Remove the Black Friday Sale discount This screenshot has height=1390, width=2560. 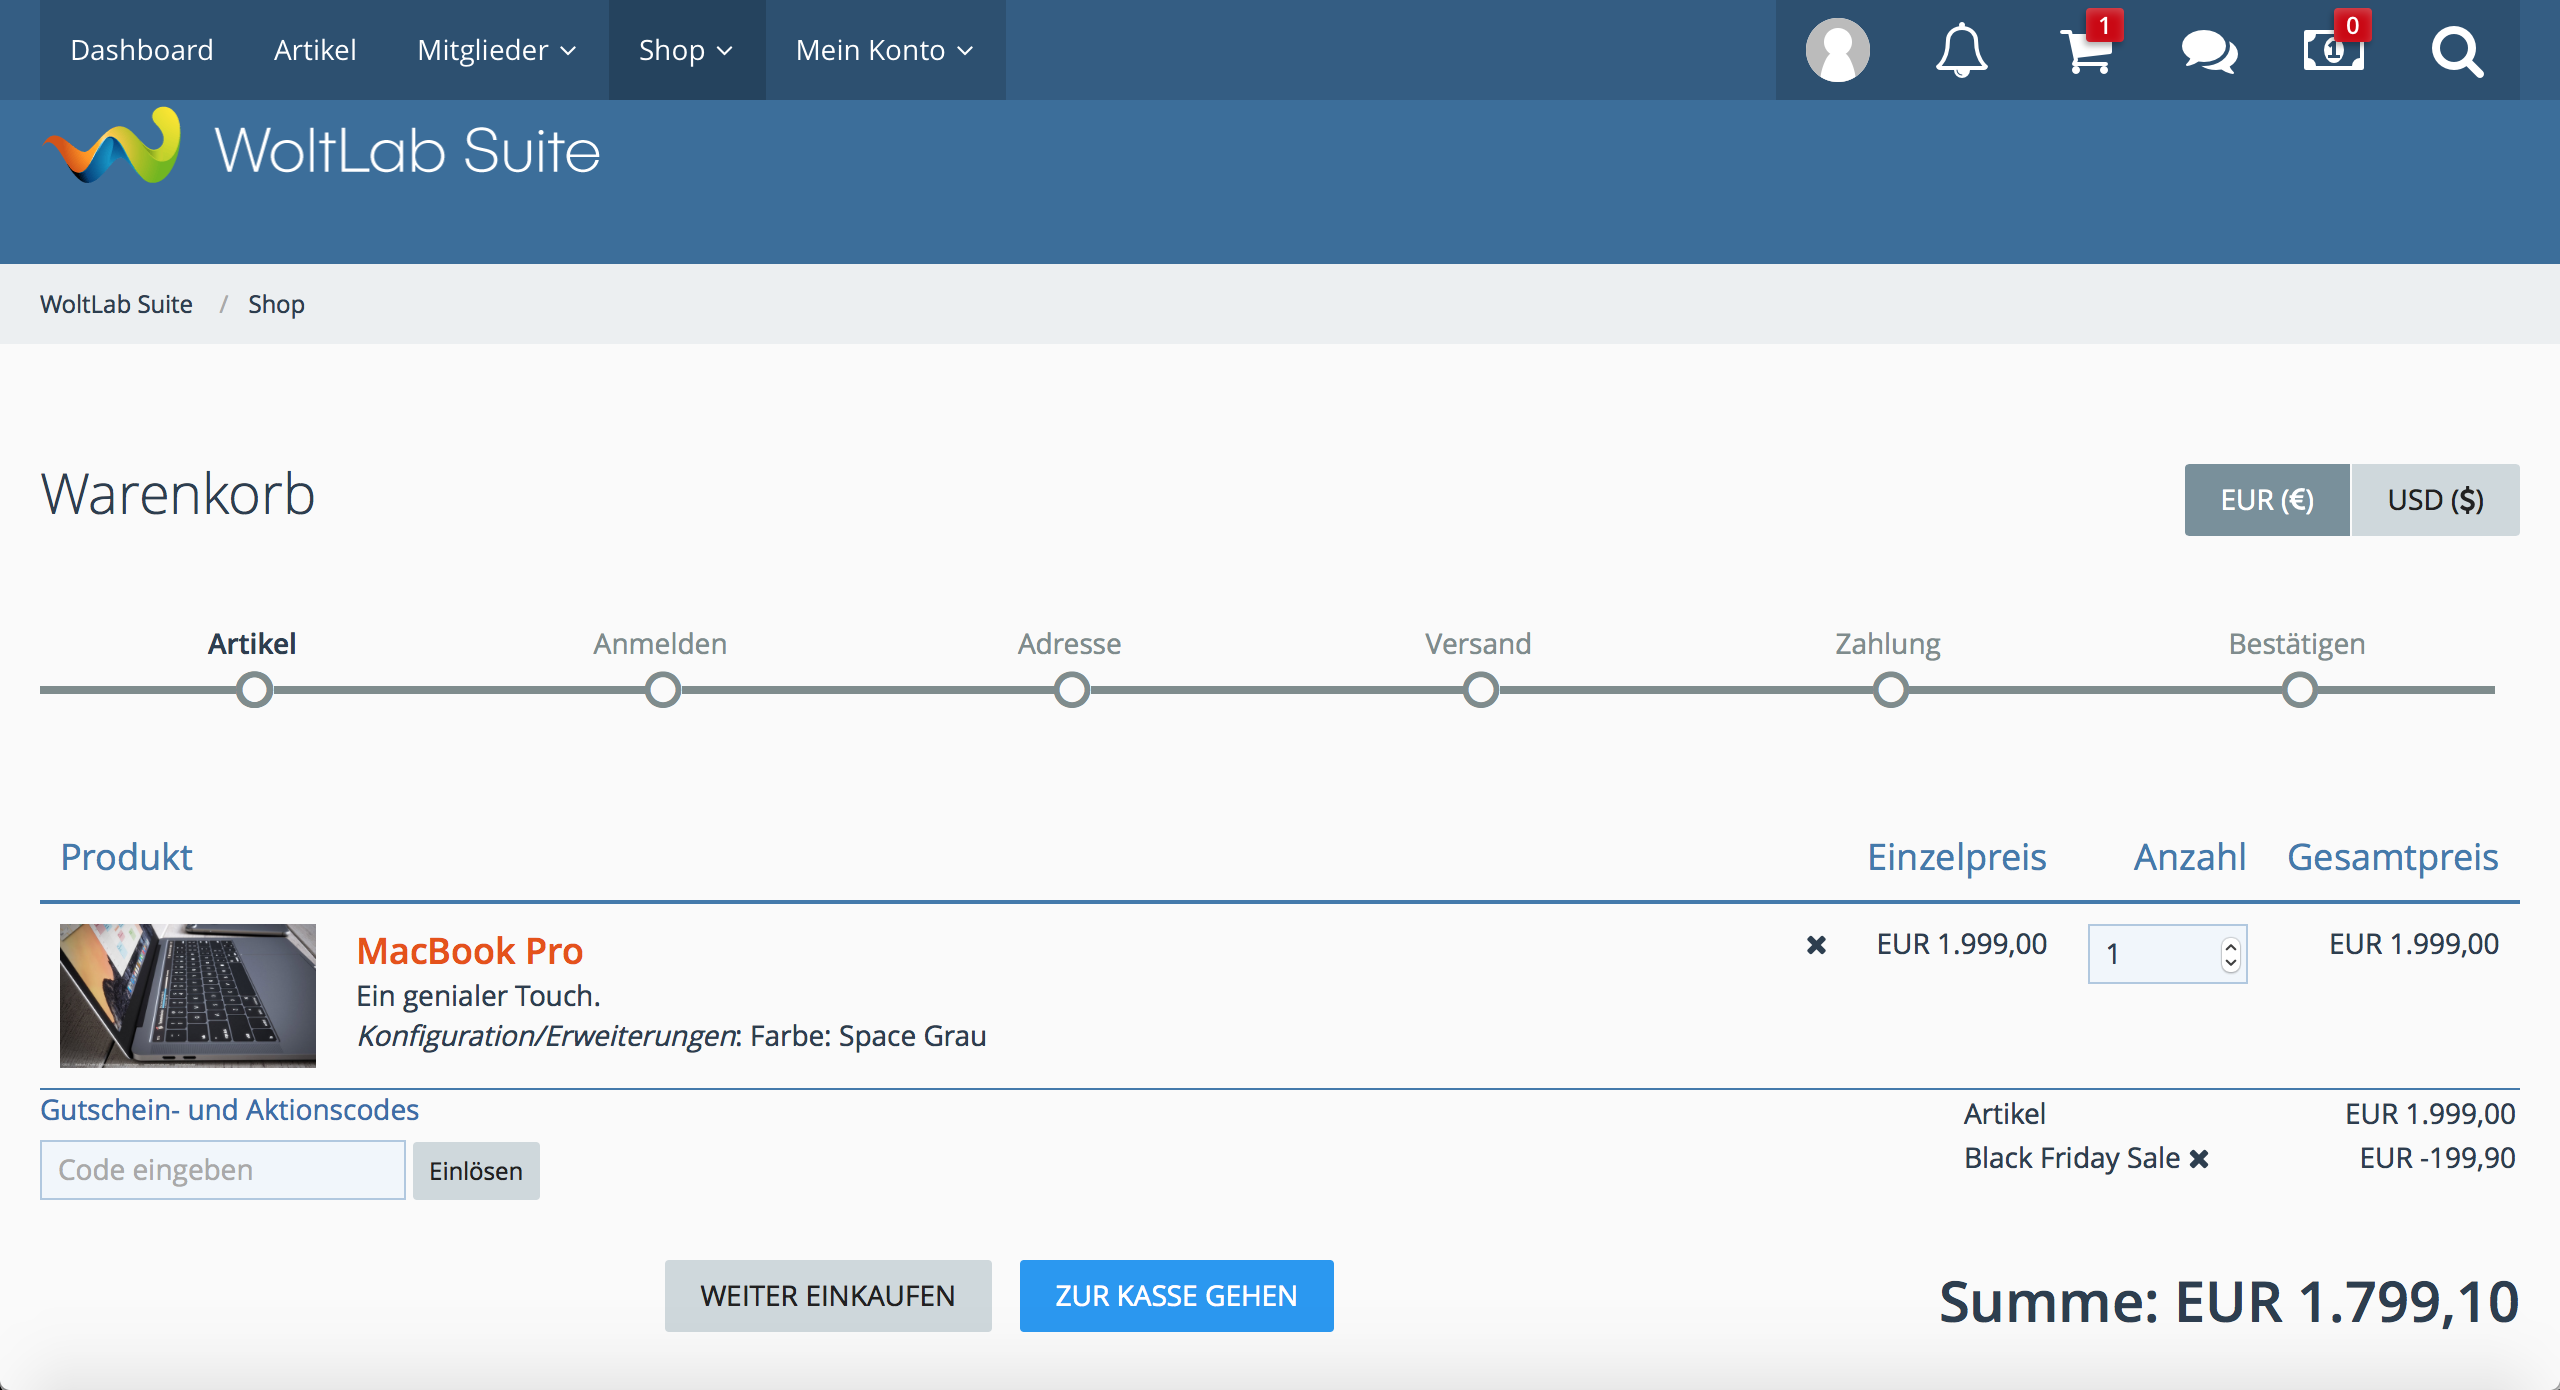coord(2199,1159)
